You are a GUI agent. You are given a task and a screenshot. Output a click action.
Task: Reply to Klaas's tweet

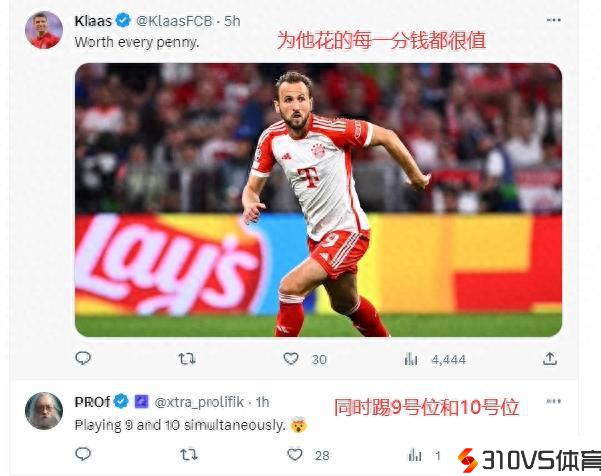(83, 358)
